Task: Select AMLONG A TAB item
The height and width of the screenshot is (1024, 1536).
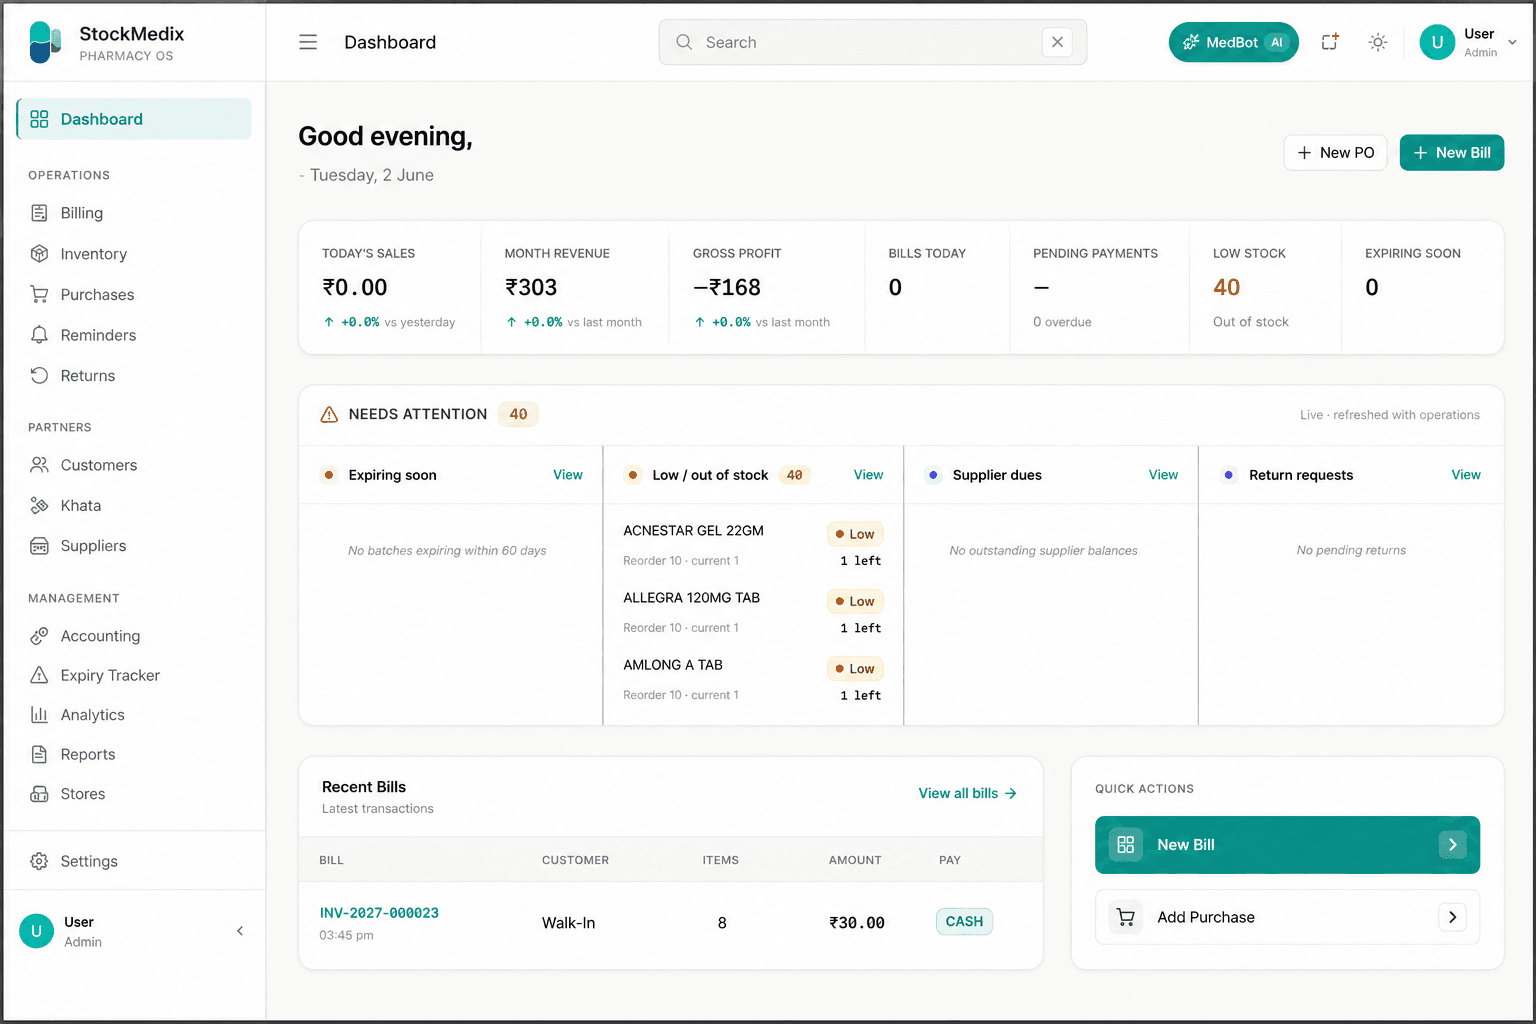Action: coord(672,665)
